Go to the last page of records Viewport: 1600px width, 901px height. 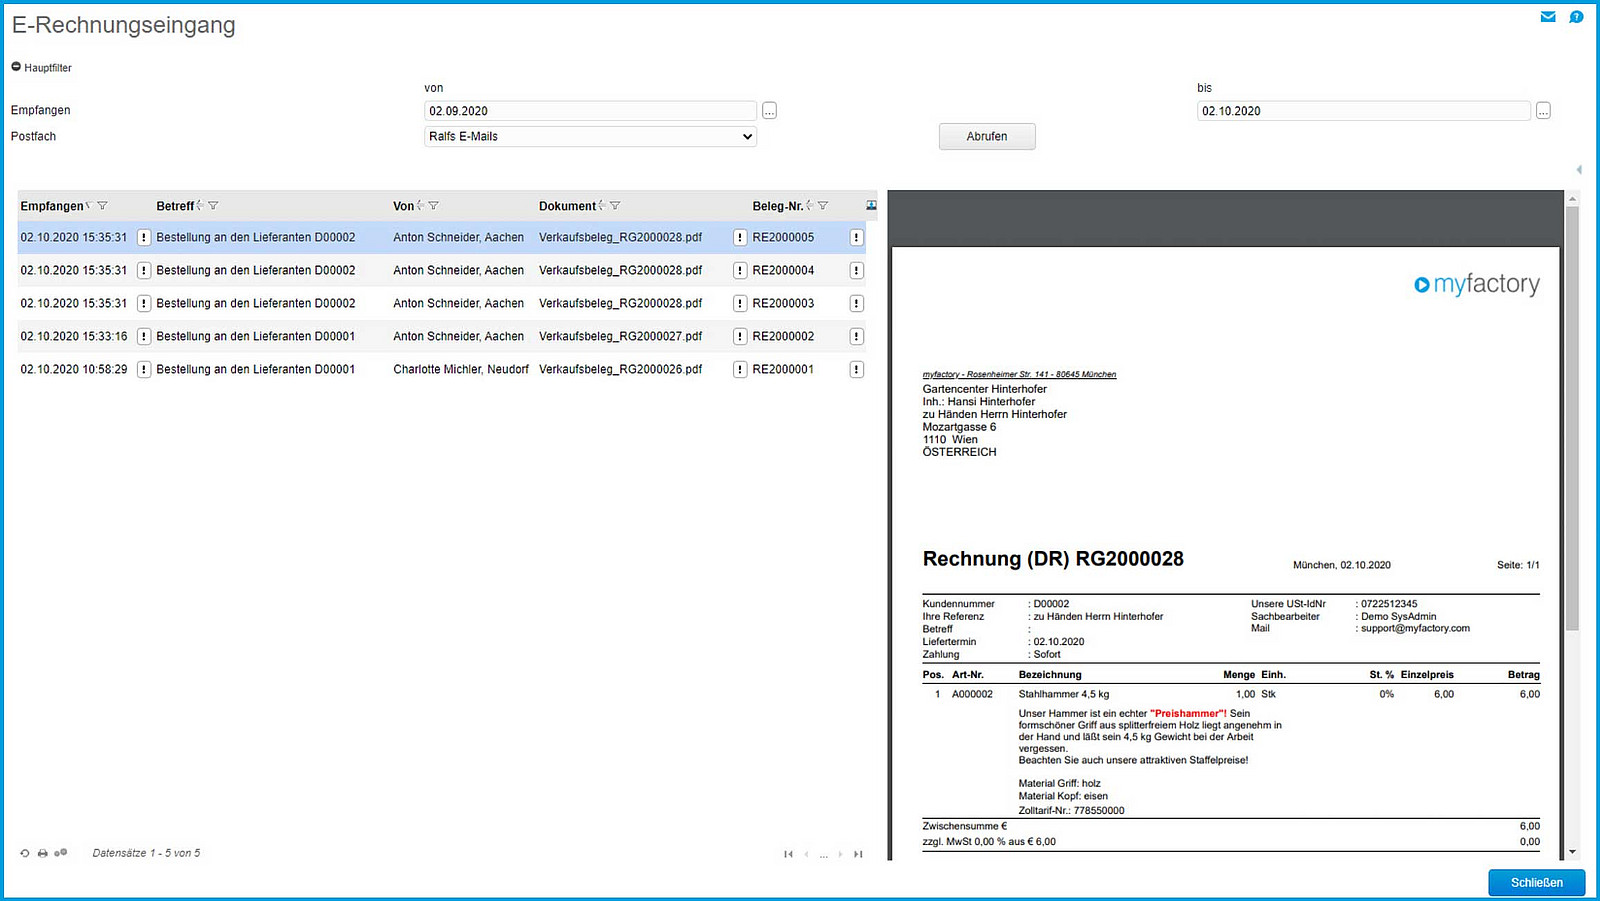click(858, 854)
